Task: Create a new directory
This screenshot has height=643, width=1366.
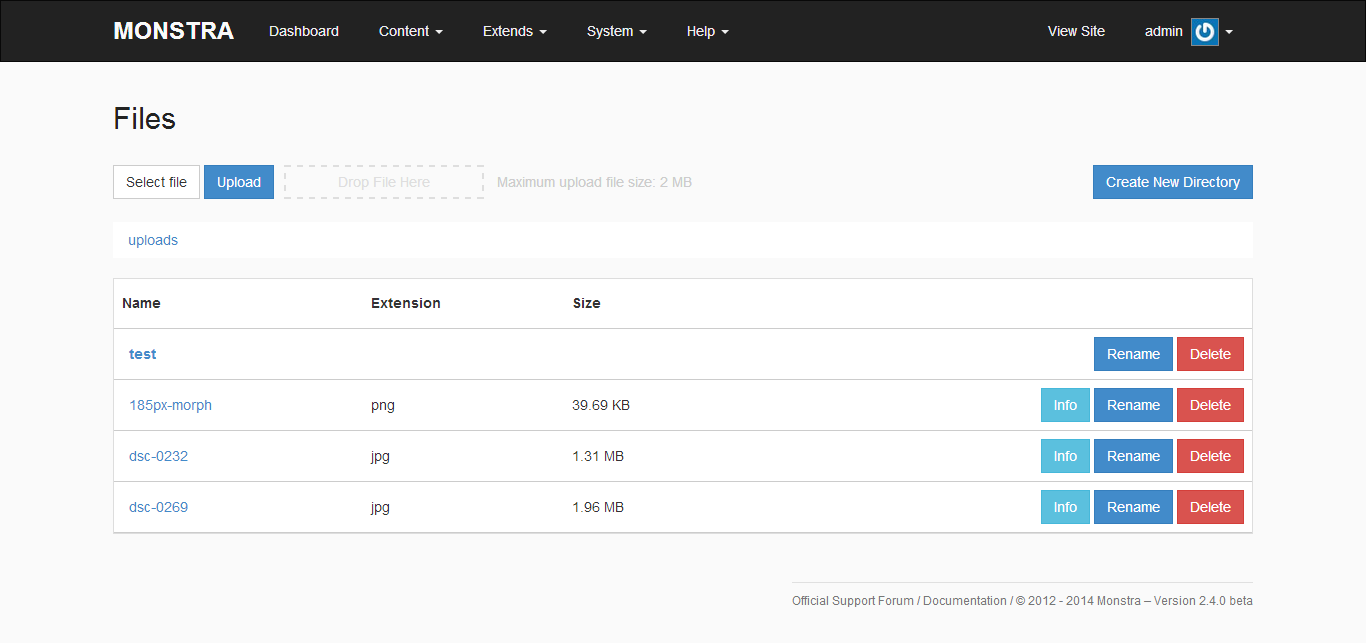Action: pyautogui.click(x=1172, y=182)
